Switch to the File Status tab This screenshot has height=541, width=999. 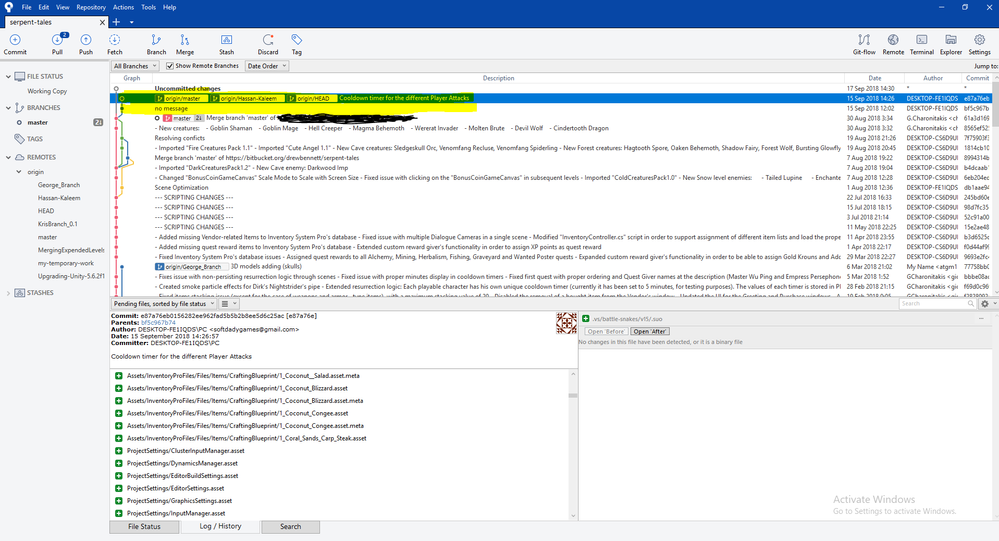[x=145, y=527]
